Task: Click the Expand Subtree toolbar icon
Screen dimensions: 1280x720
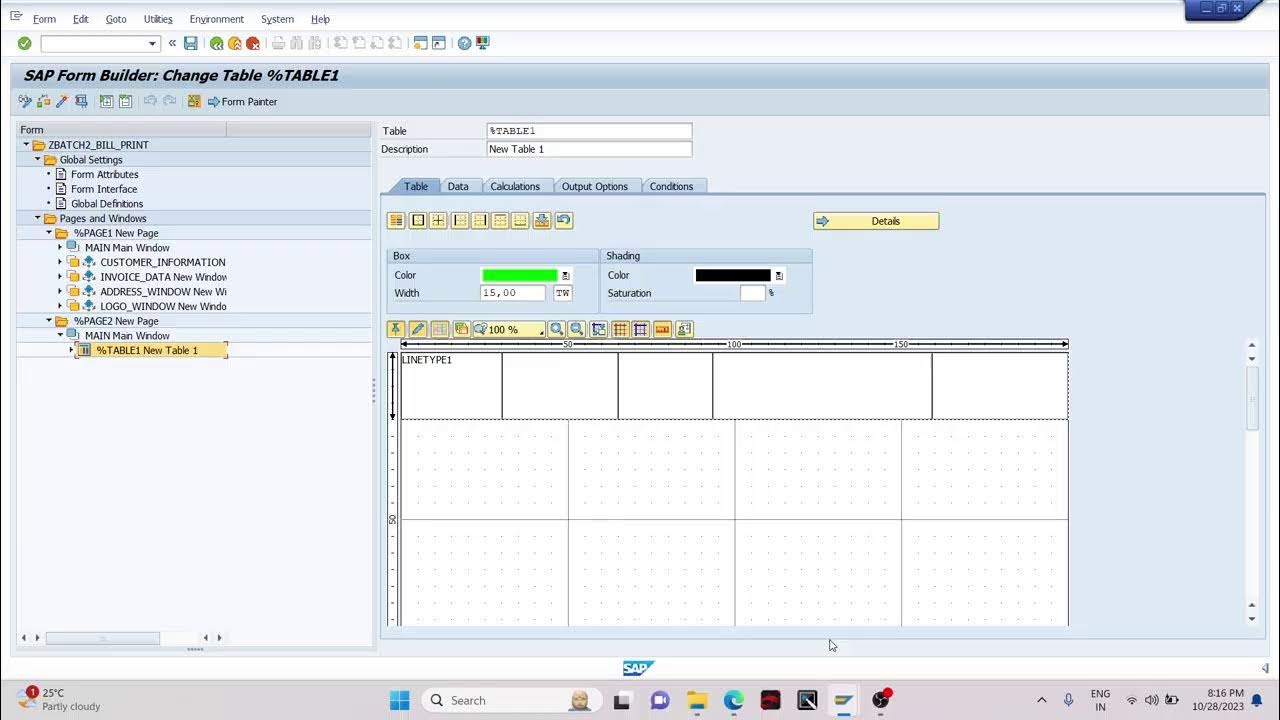Action: click(106, 101)
